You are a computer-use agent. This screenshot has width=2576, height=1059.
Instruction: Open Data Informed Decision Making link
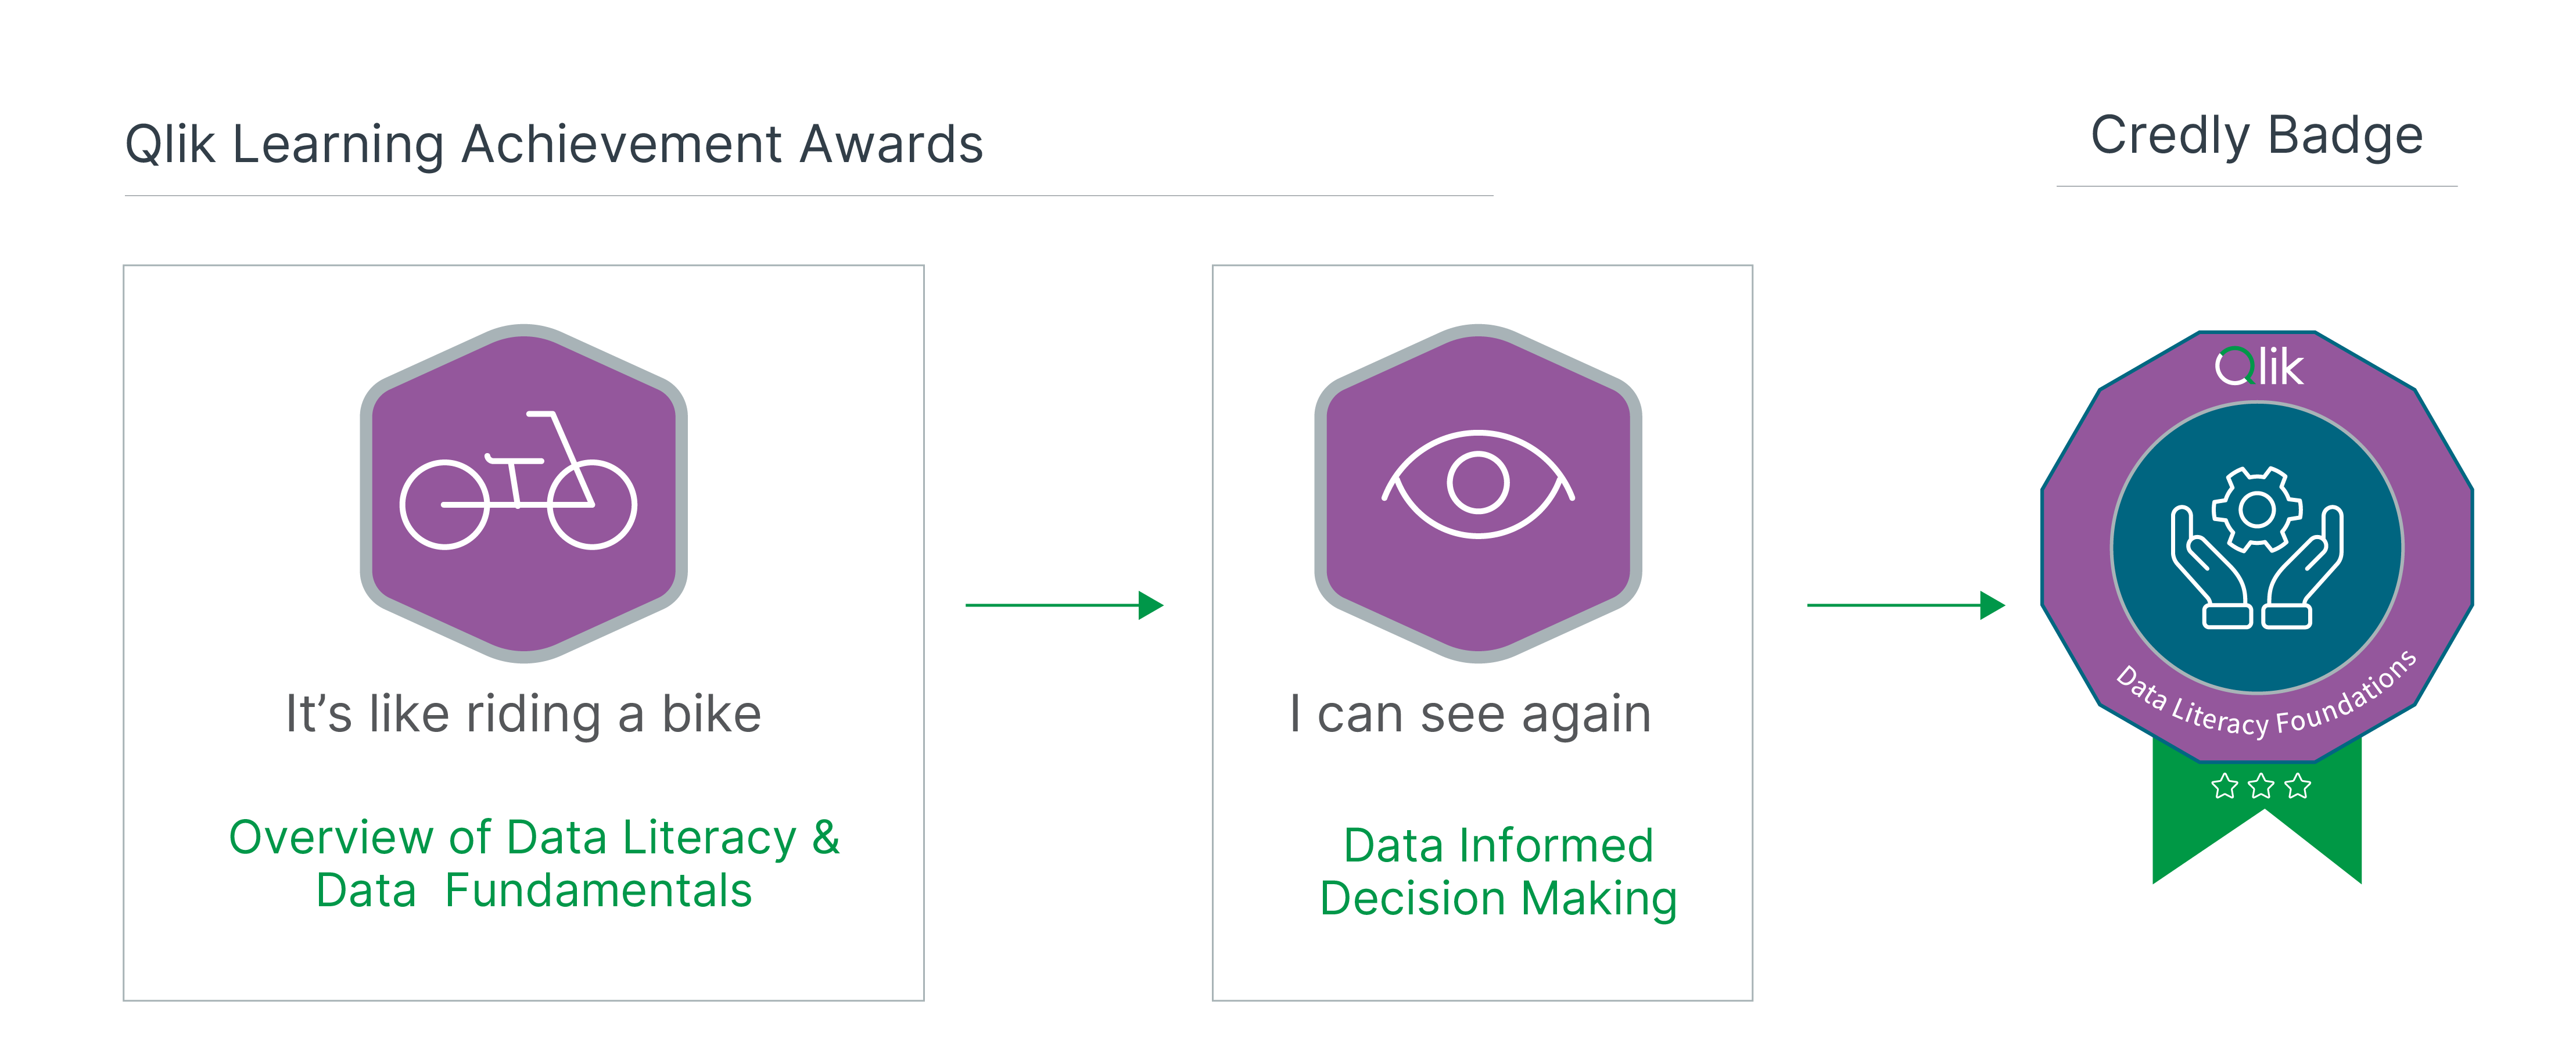[1498, 872]
